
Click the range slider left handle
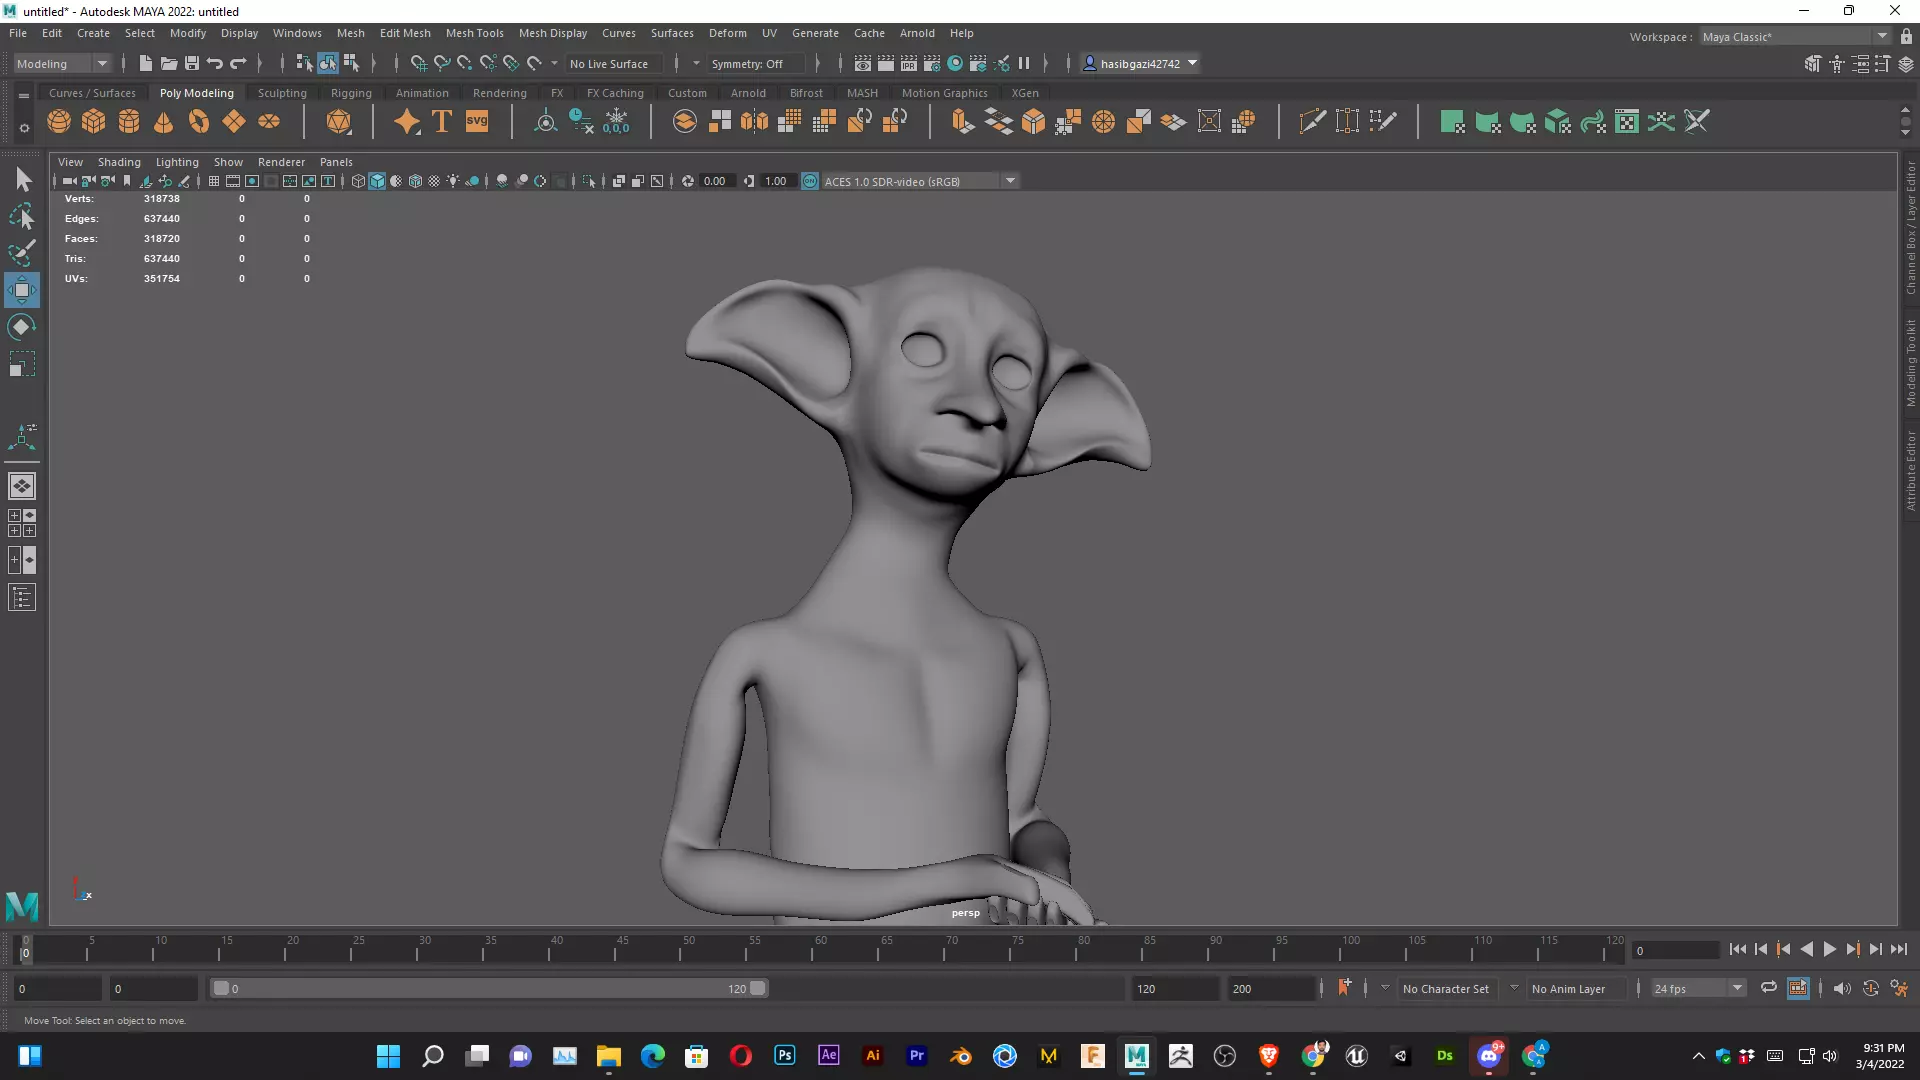(x=221, y=988)
